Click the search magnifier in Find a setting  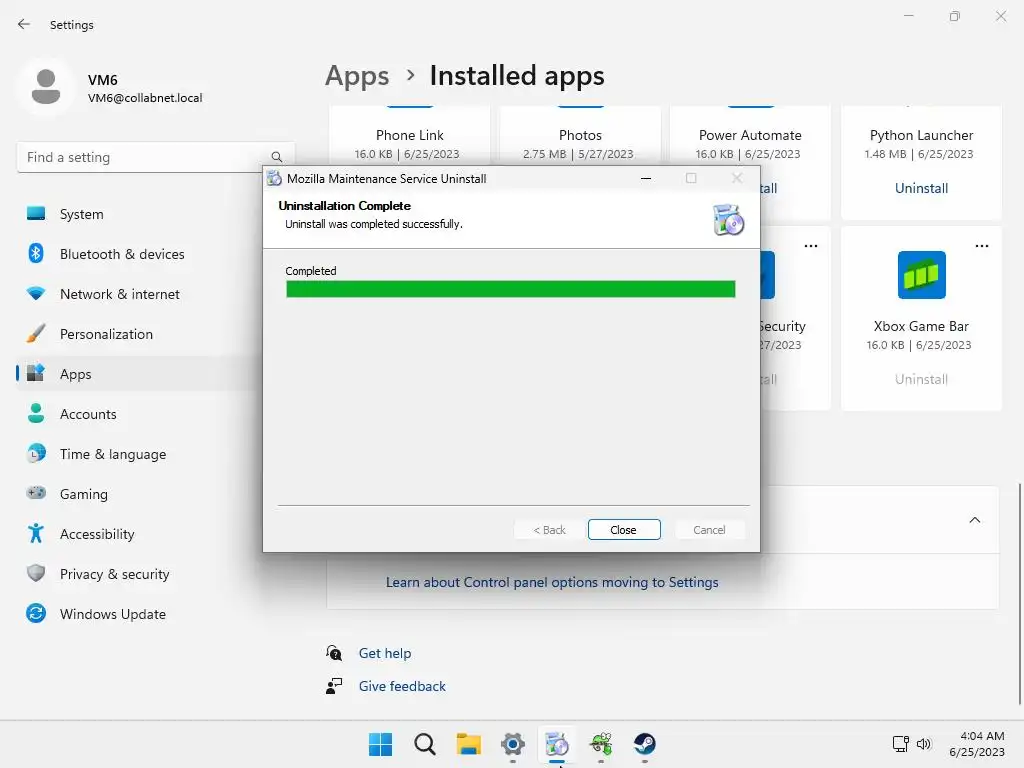coord(277,157)
